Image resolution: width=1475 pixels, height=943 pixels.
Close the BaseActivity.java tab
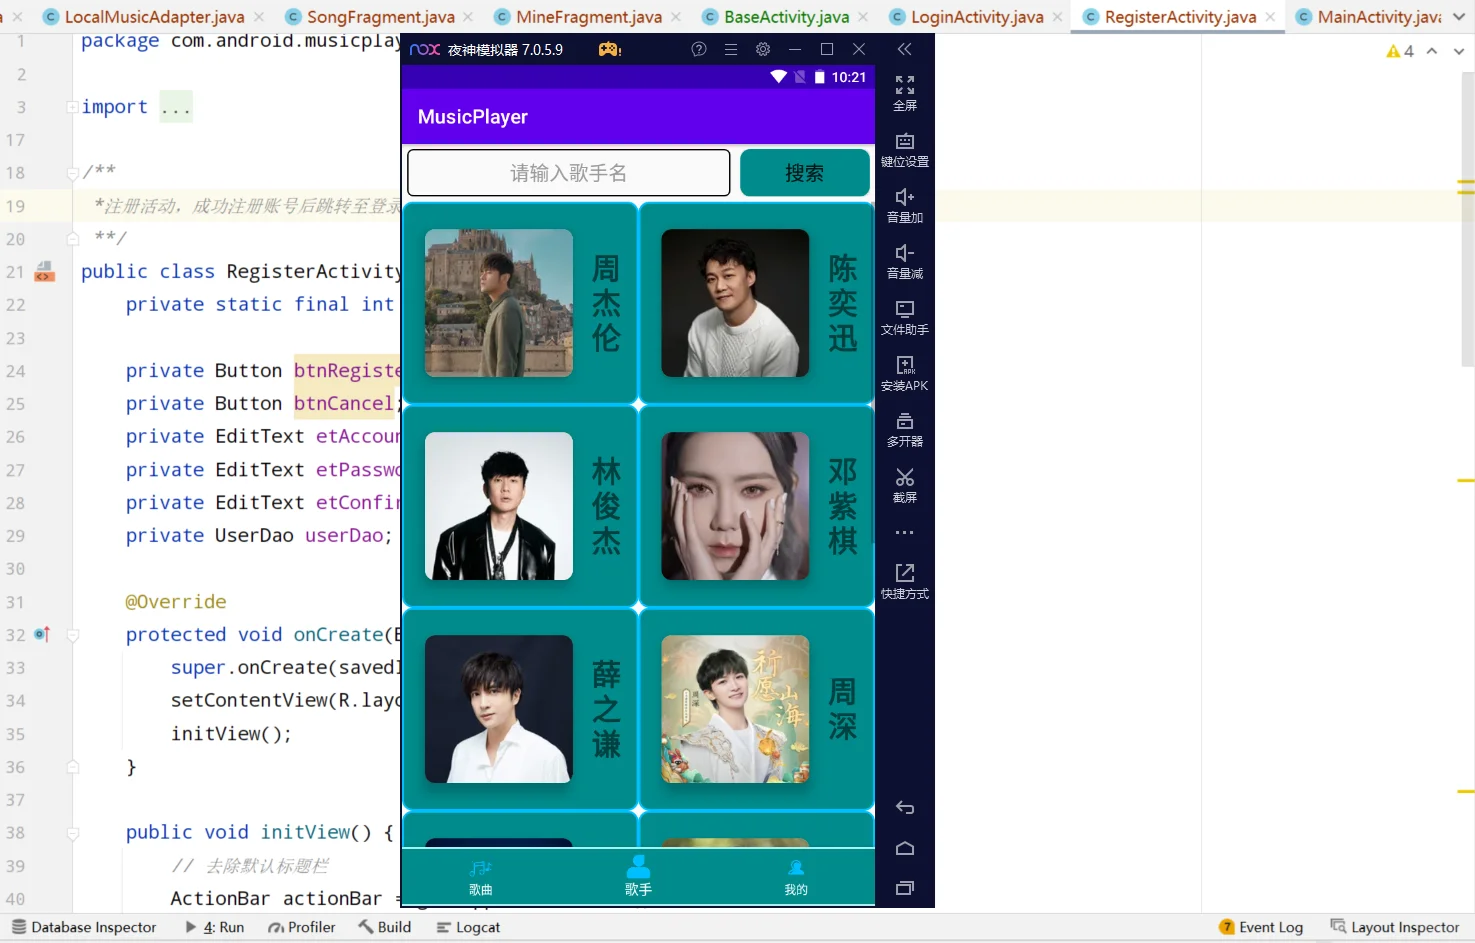pos(863,17)
